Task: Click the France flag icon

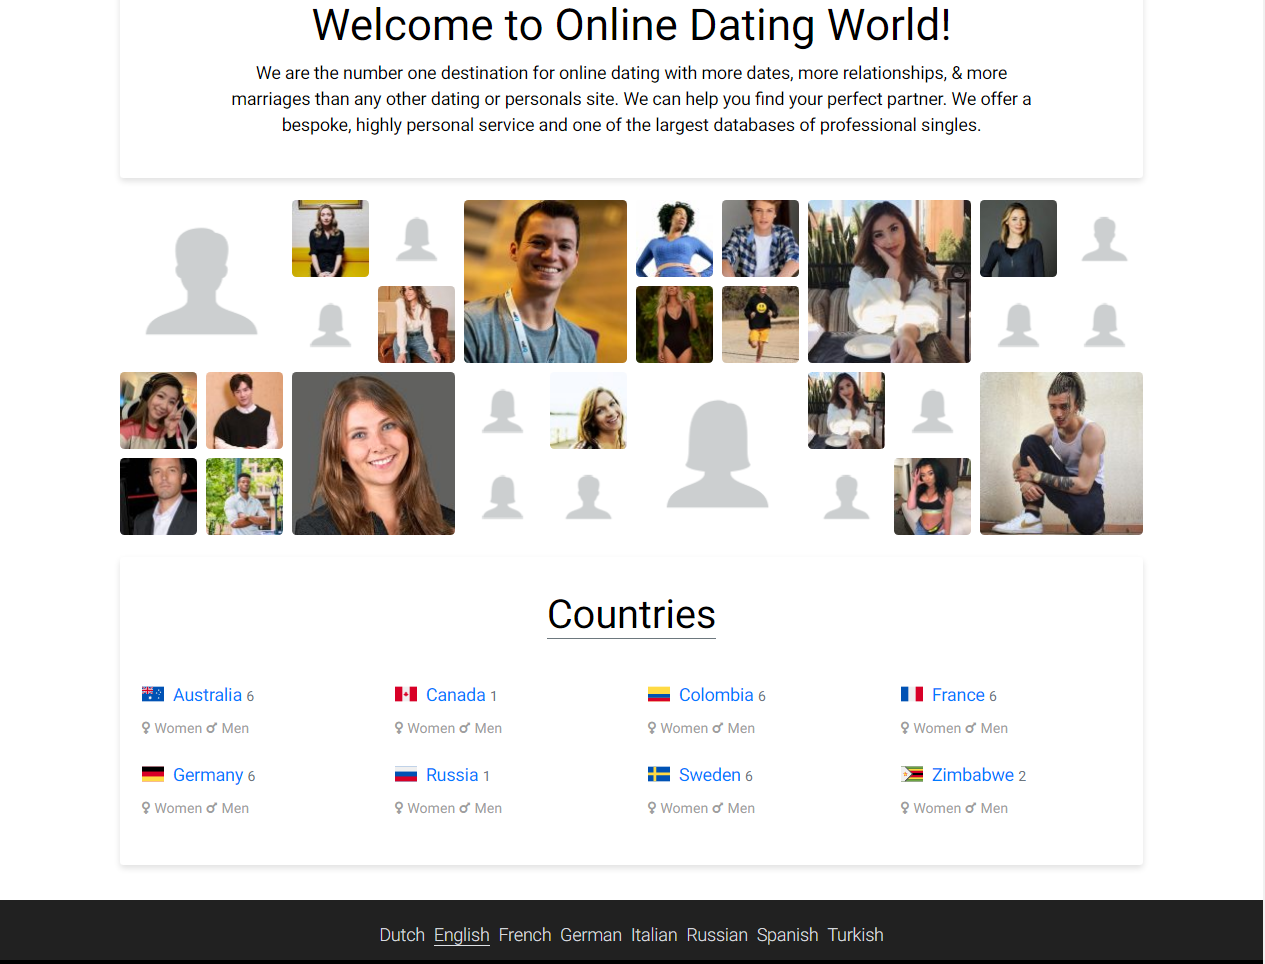Action: (x=911, y=694)
